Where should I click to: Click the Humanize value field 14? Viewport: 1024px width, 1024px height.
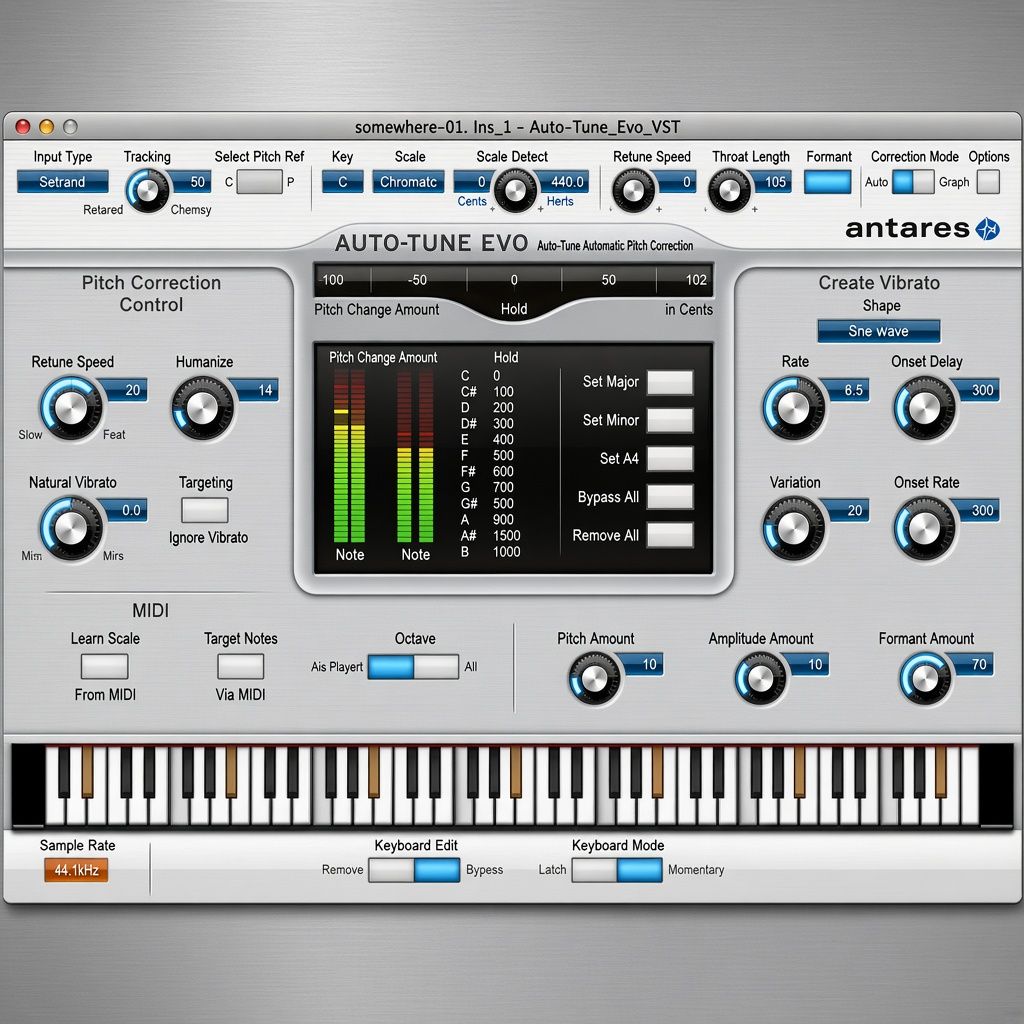point(257,390)
